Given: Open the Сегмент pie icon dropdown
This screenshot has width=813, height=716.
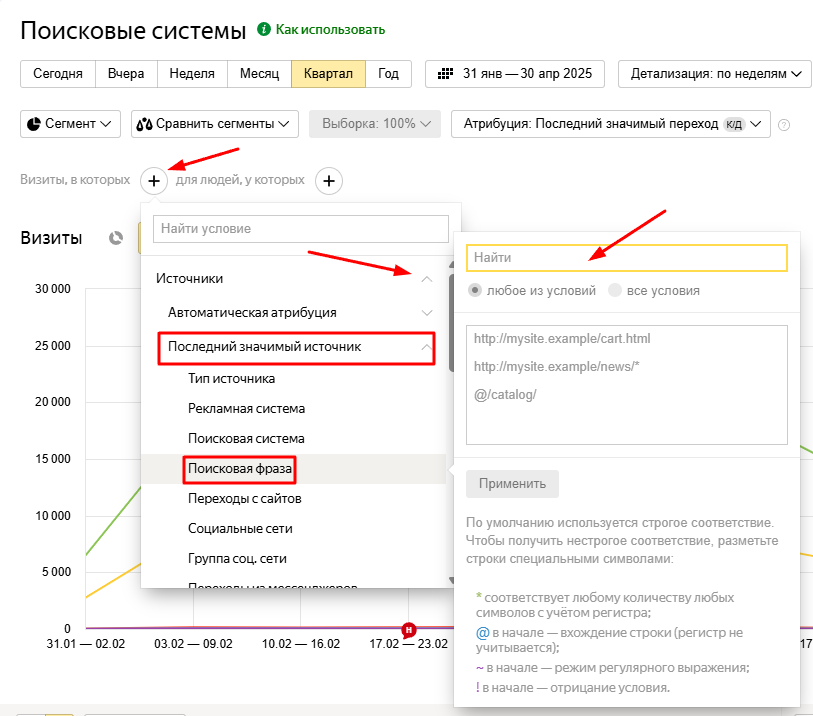Looking at the screenshot, I should coord(70,124).
